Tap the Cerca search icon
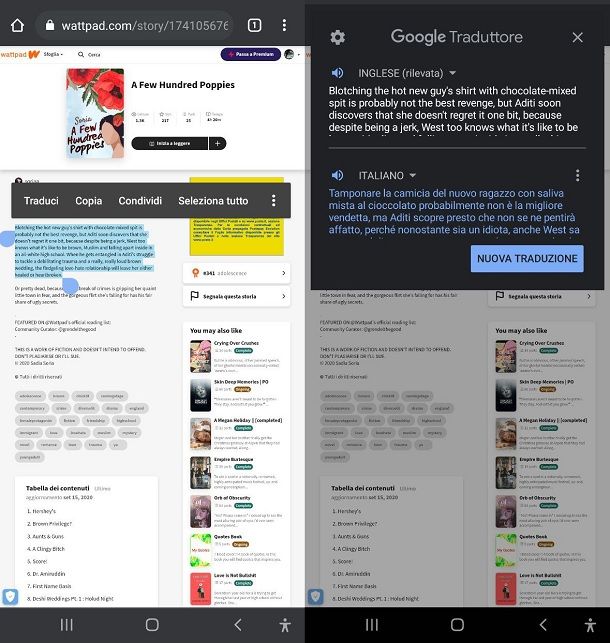The height and width of the screenshot is (643, 610). (x=81, y=55)
